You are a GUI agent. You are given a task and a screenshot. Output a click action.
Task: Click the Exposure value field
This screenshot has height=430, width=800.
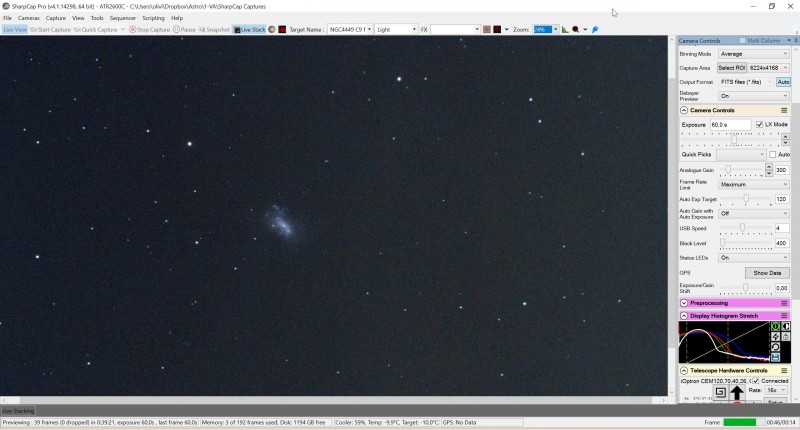[731, 124]
